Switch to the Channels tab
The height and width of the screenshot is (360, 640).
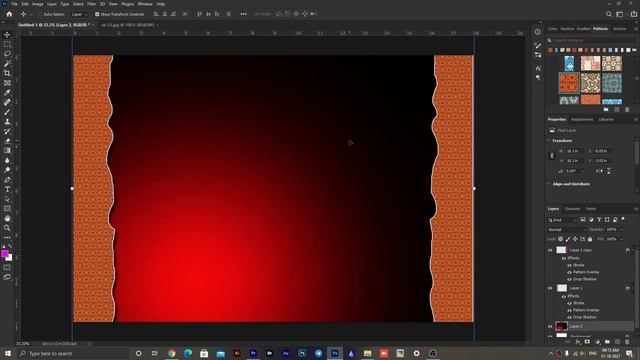pyautogui.click(x=572, y=209)
